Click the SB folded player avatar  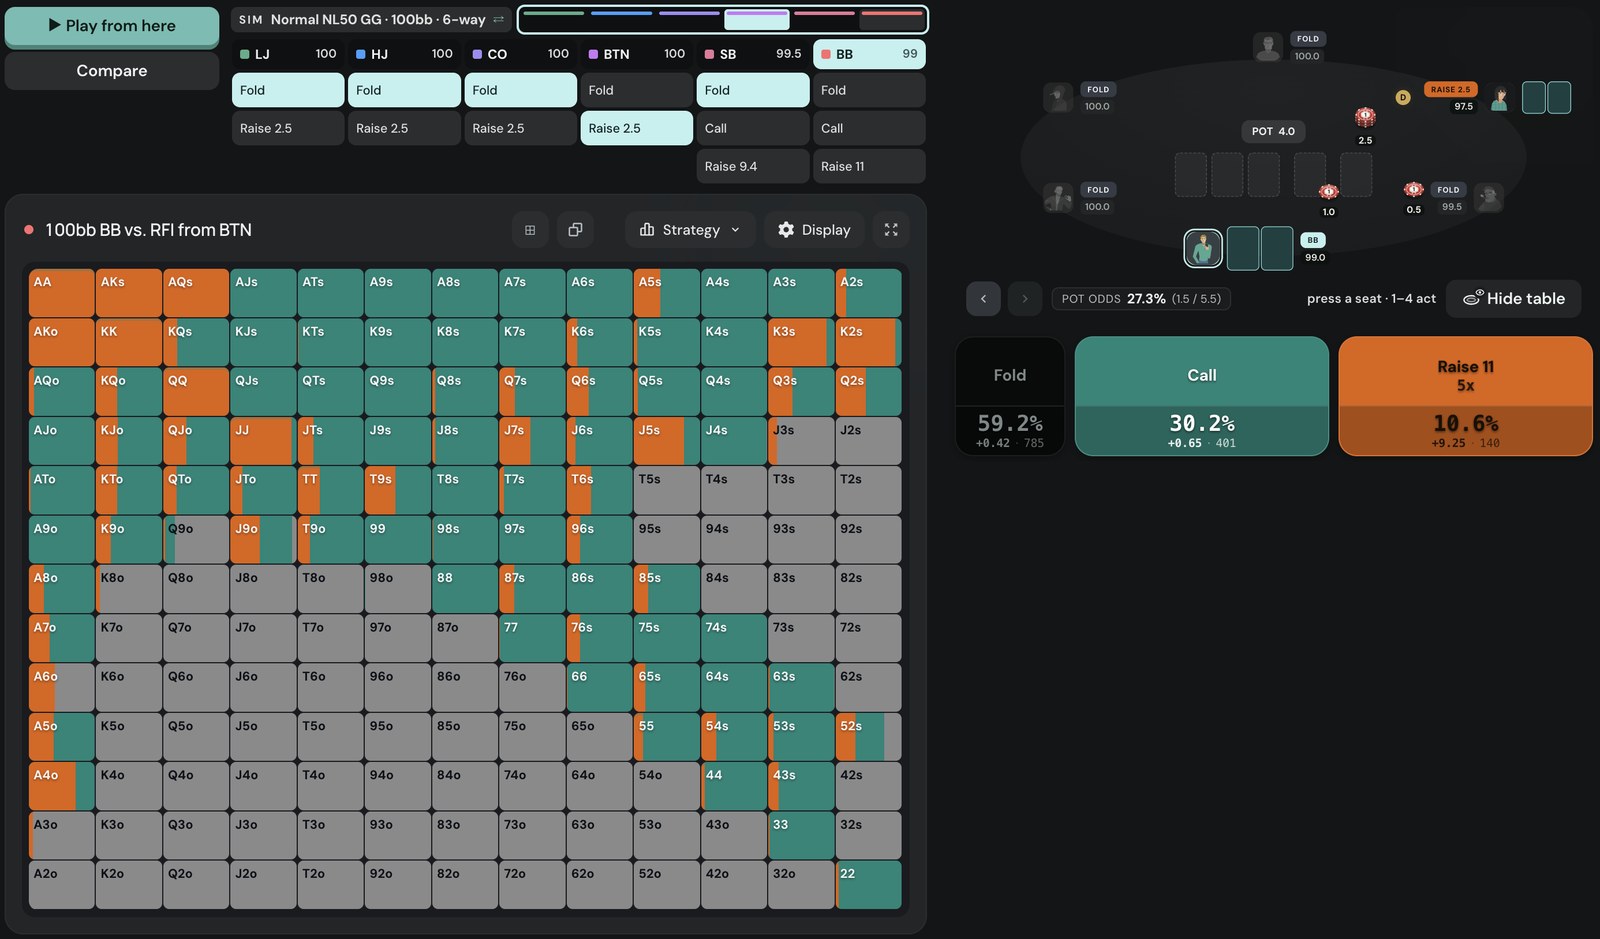click(x=1488, y=197)
